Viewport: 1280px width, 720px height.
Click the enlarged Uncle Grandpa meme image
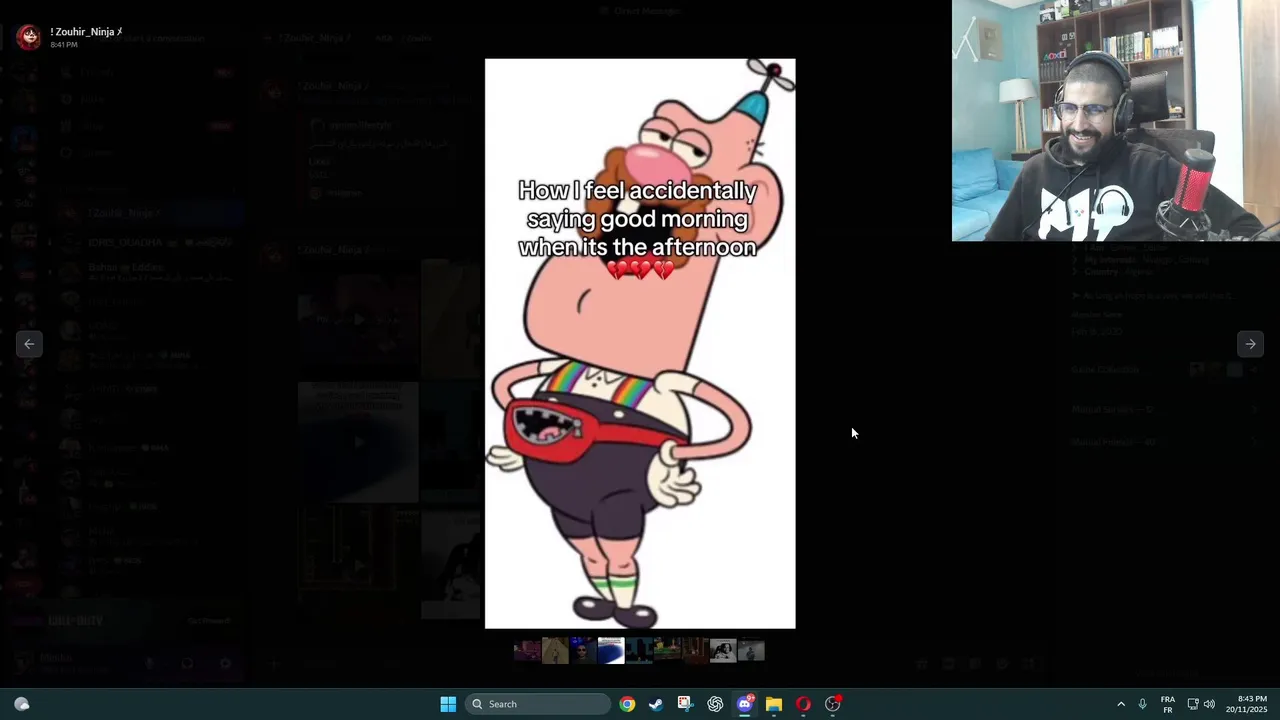(x=640, y=343)
